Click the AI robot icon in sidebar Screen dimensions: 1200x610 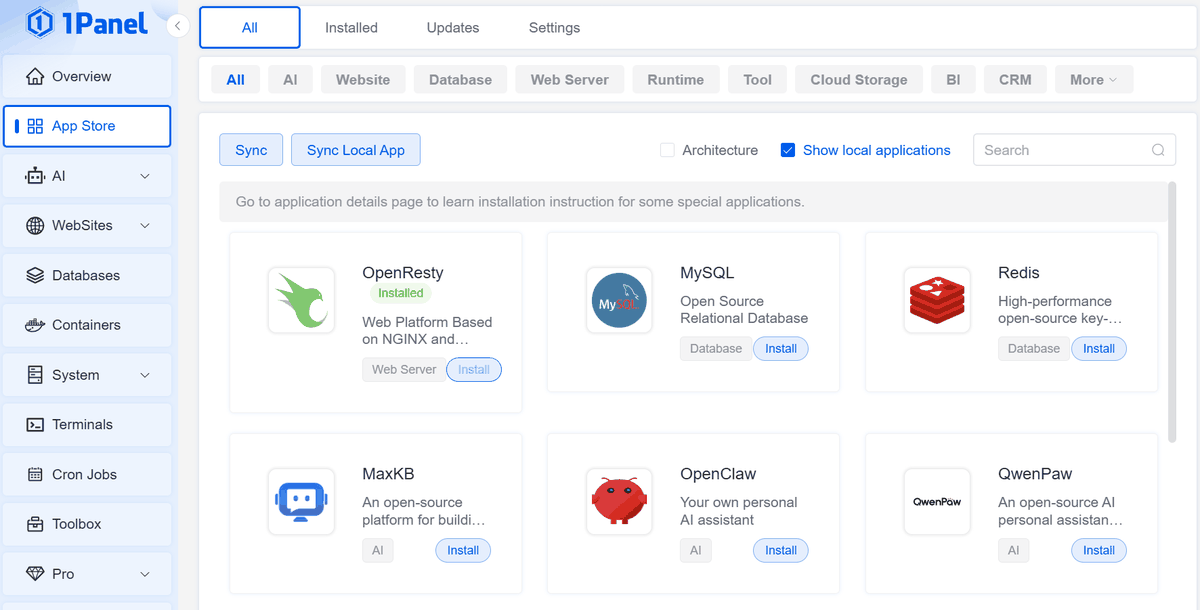pyautogui.click(x=35, y=176)
